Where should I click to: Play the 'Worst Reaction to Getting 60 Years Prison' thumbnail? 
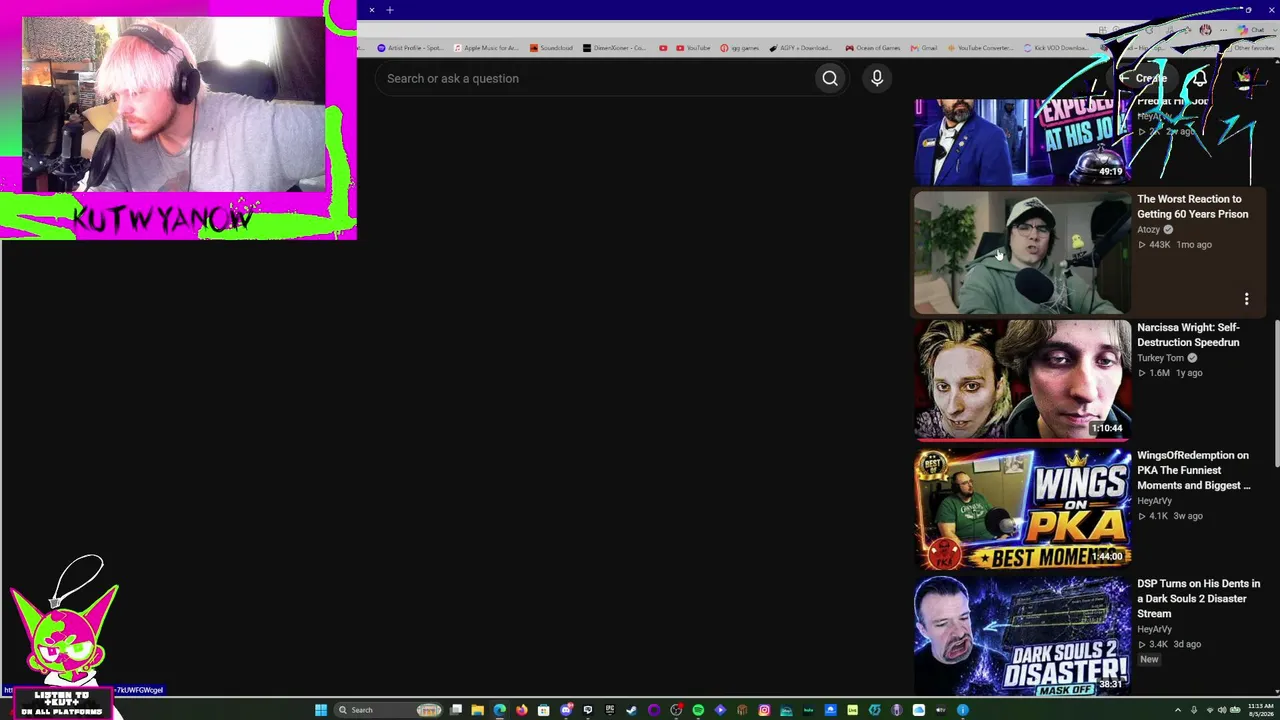pos(1022,253)
